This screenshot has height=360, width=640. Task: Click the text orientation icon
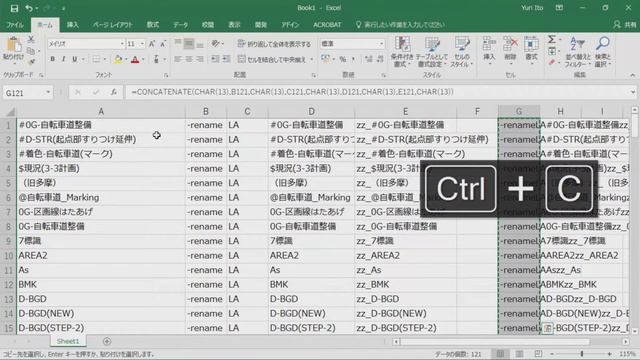point(216,44)
